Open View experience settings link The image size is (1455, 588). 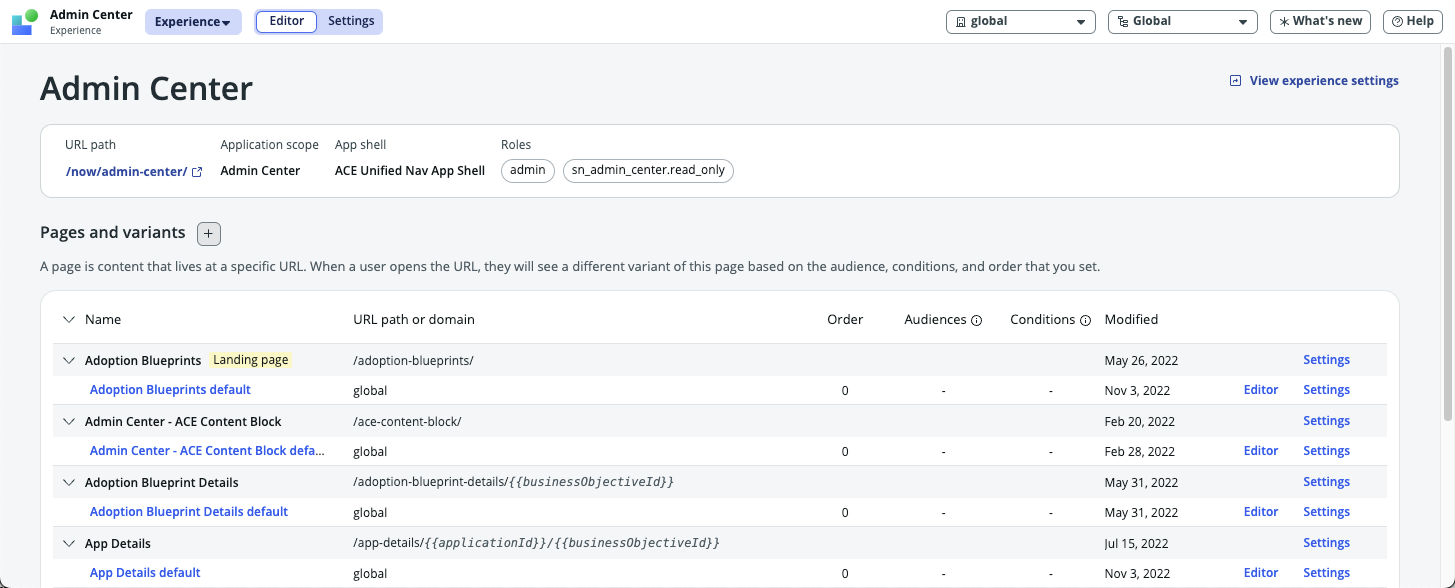coord(1324,81)
